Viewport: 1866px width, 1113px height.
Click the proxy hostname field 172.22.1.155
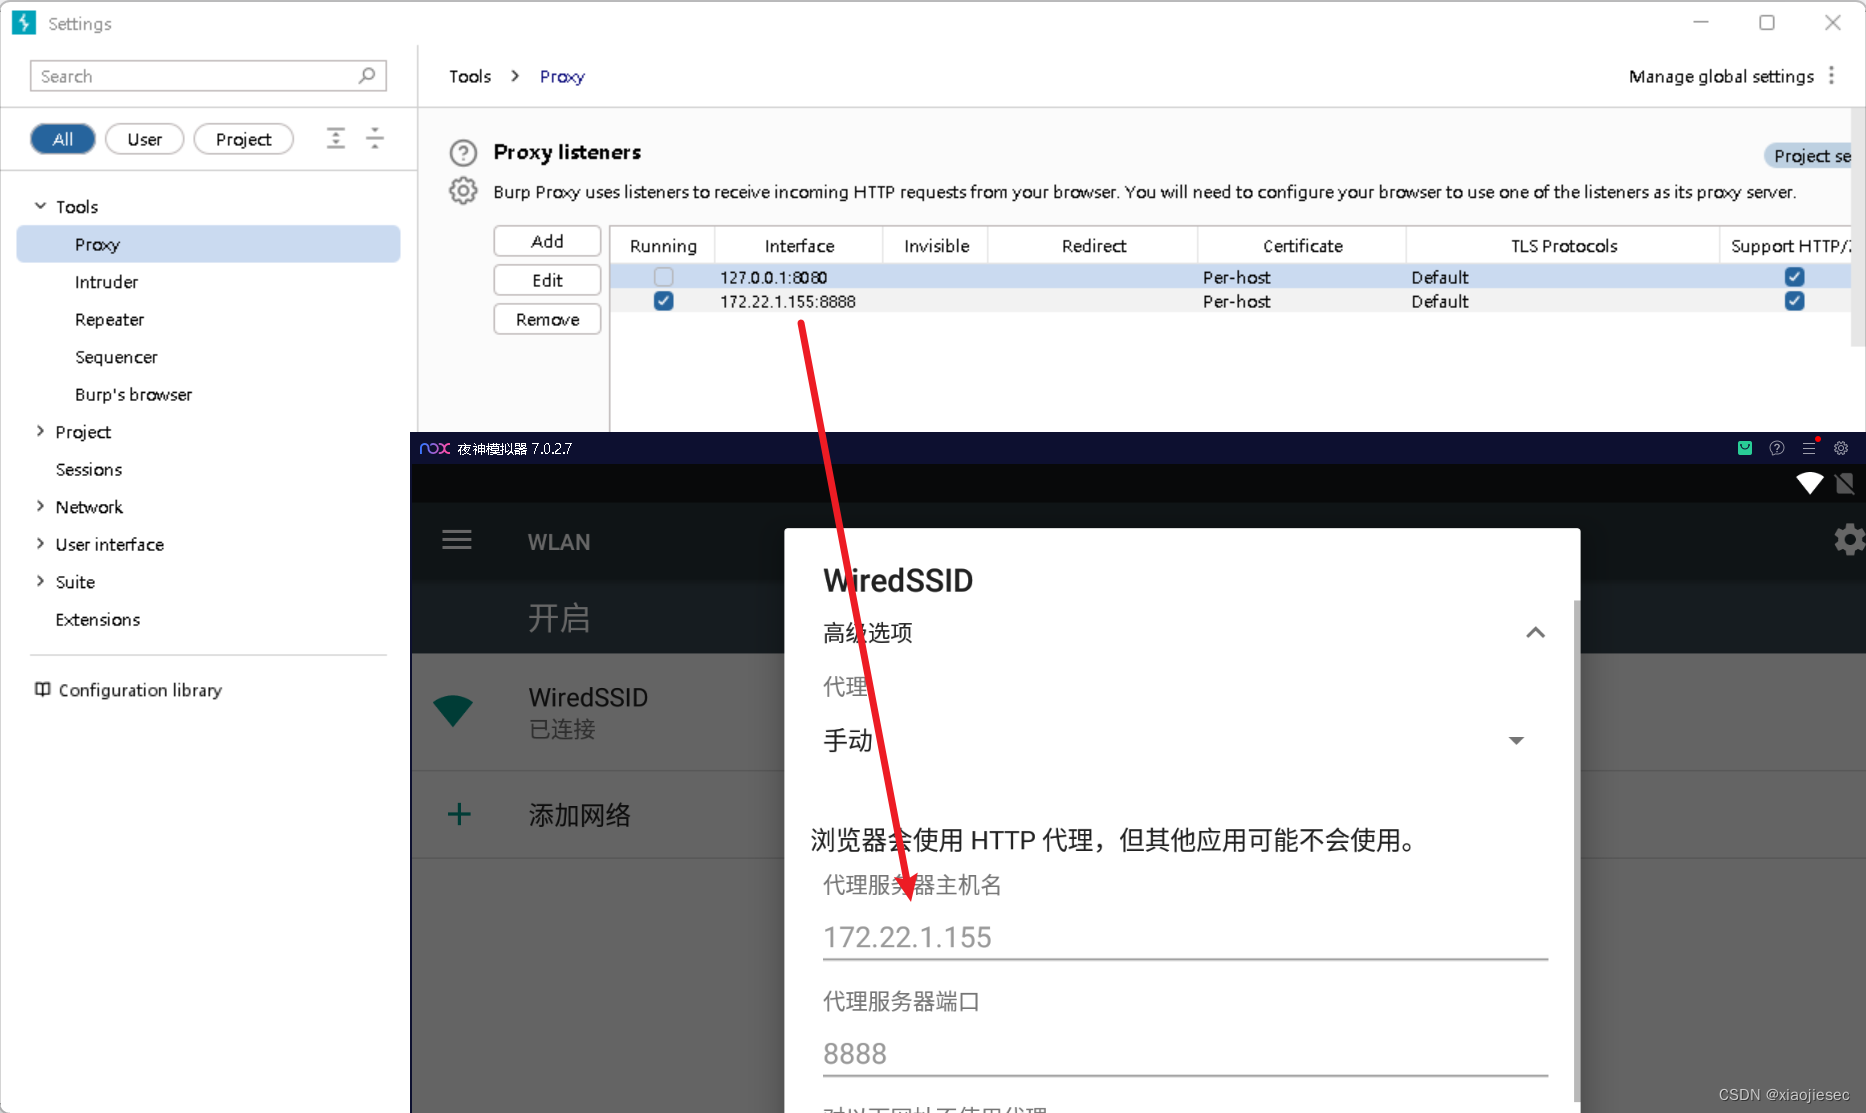click(1185, 937)
